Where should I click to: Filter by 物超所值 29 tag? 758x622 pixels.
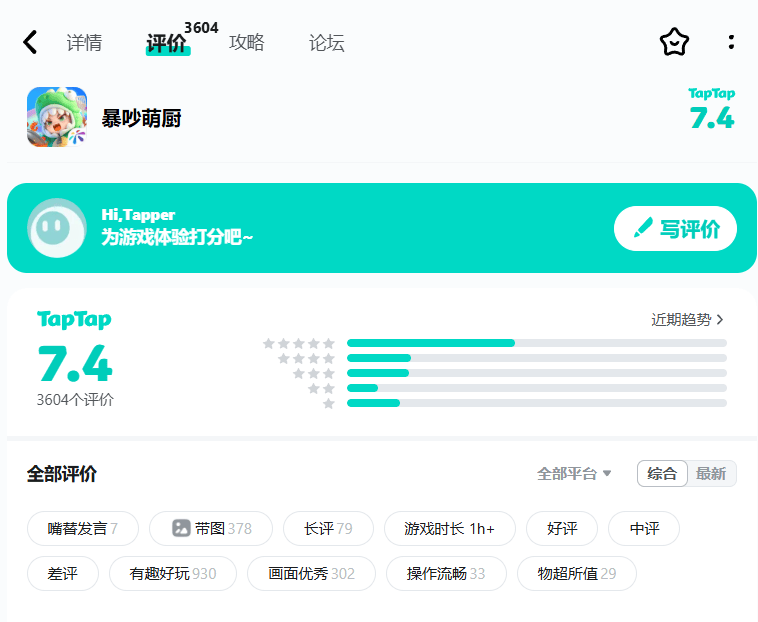point(577,574)
